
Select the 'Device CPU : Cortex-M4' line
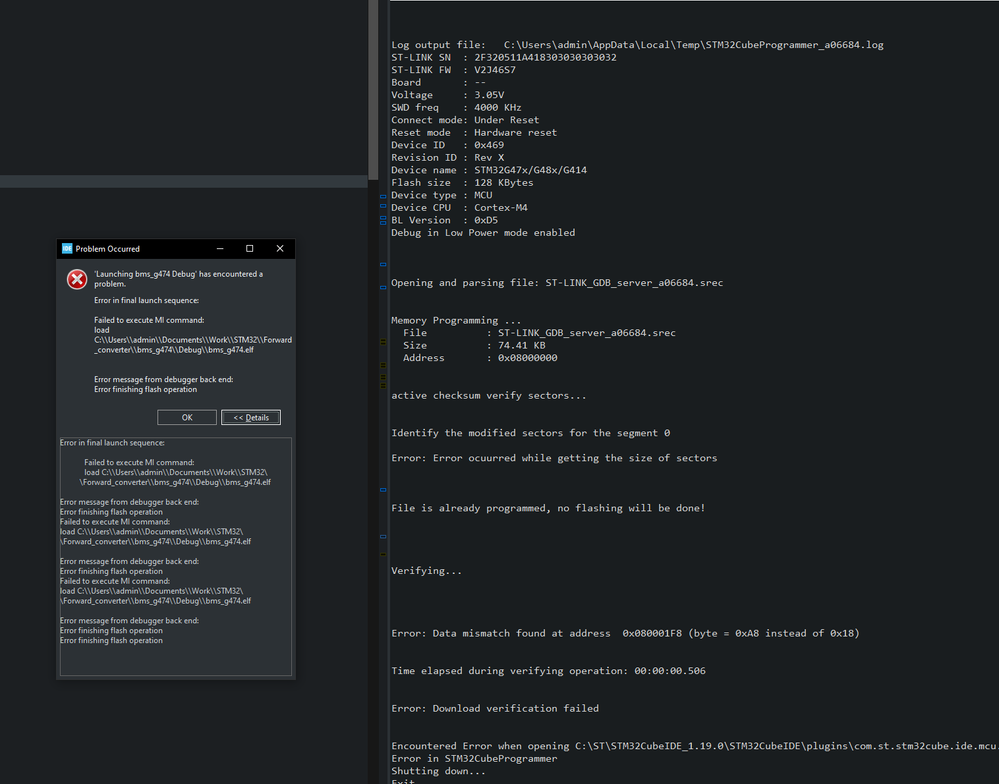pyautogui.click(x=459, y=208)
